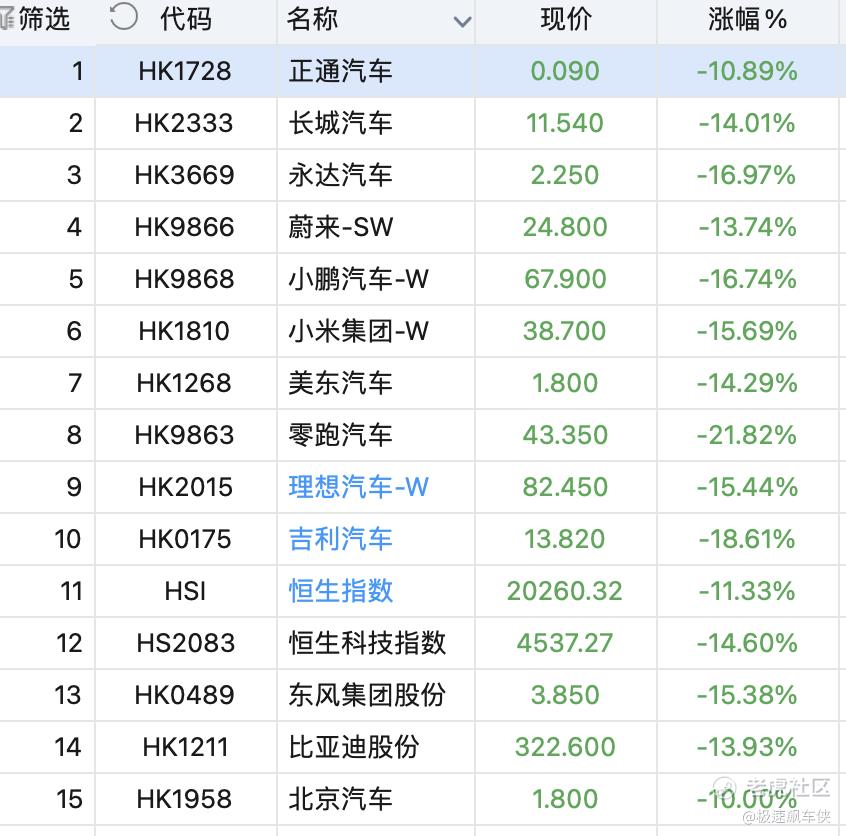Click price 82.450 of 理想汽车-W
Image resolution: width=846 pixels, height=836 pixels.
[565, 487]
